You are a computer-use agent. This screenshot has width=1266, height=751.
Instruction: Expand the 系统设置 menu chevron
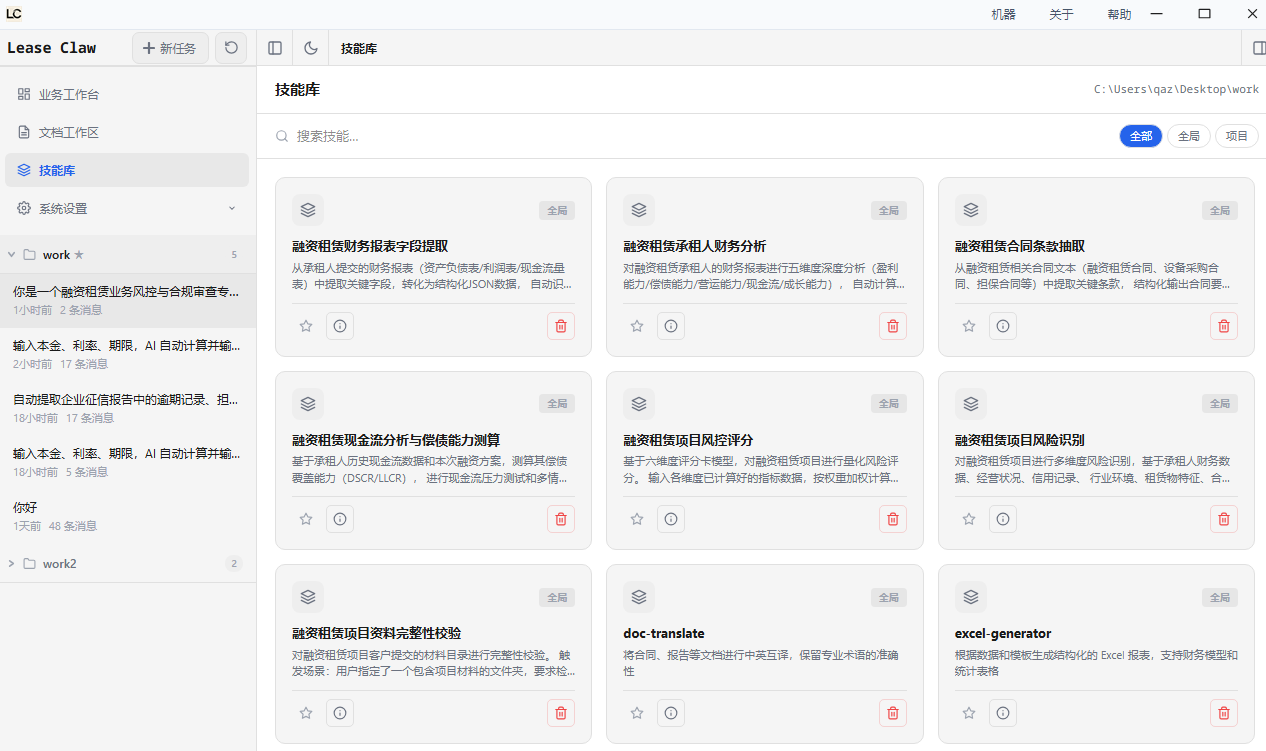pos(232,208)
